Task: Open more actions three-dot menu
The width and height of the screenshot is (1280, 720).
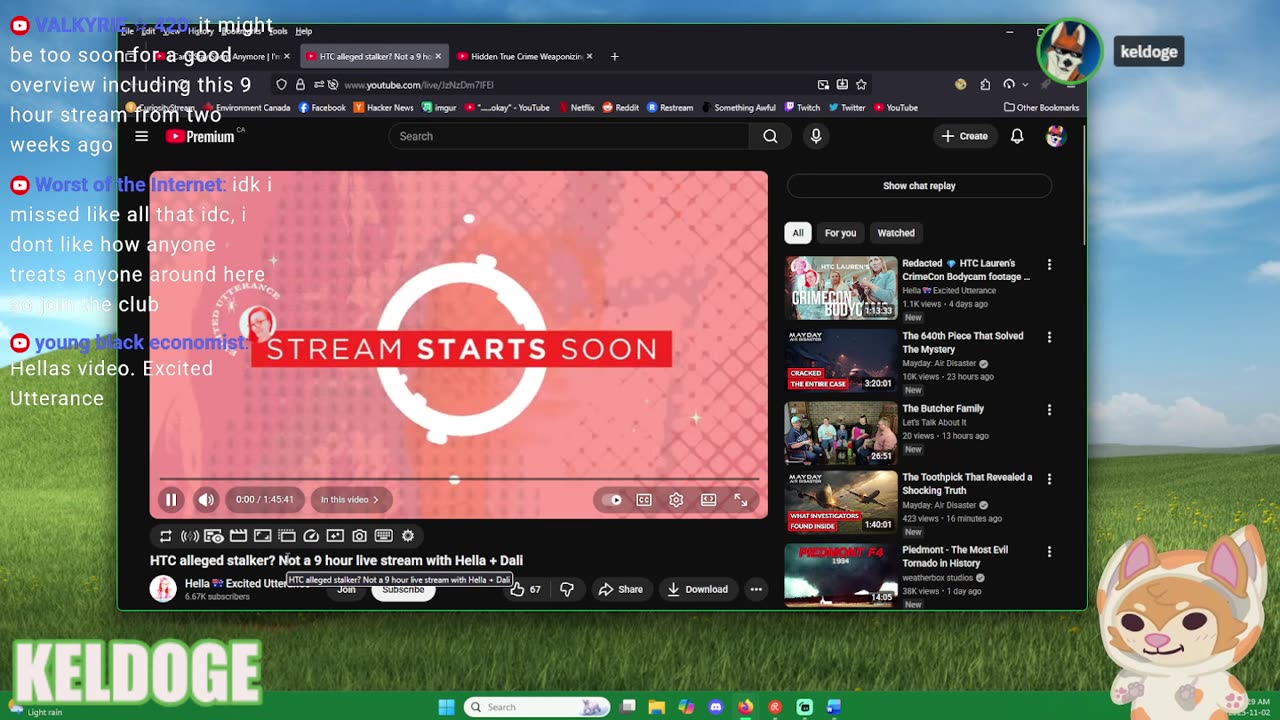Action: [x=756, y=589]
